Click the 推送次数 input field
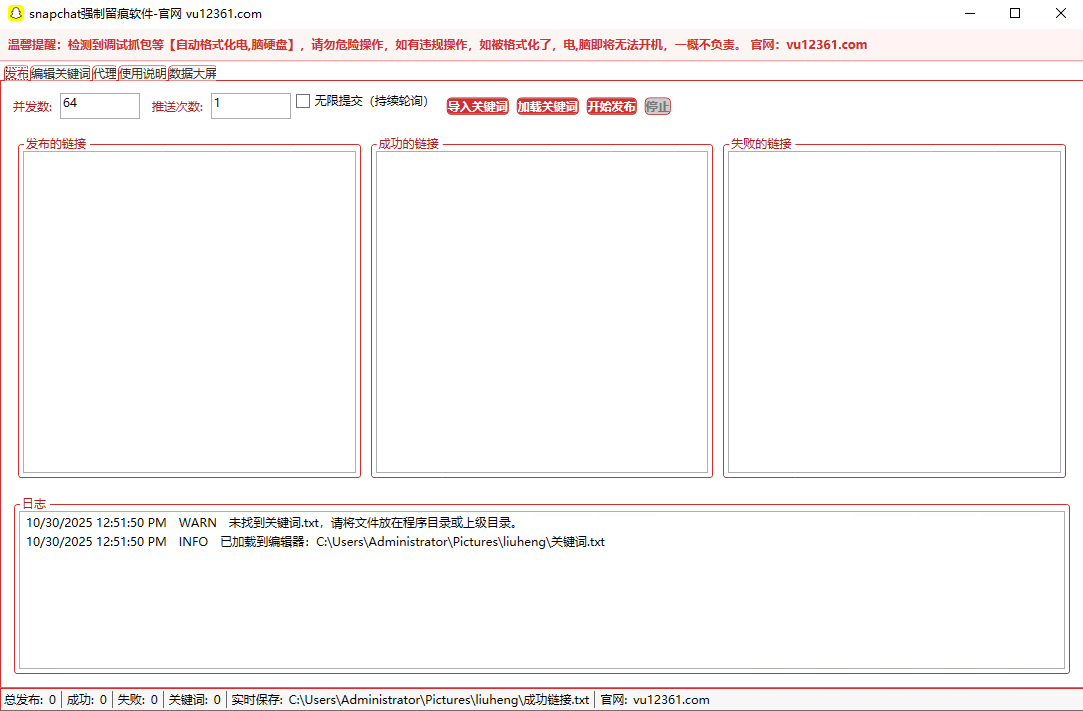 click(250, 106)
